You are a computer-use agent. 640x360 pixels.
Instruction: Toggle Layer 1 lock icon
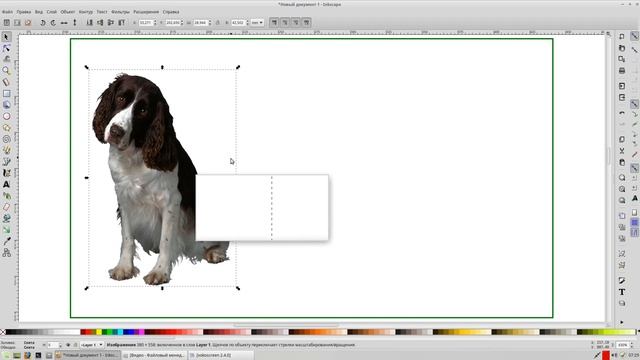pos(75,345)
